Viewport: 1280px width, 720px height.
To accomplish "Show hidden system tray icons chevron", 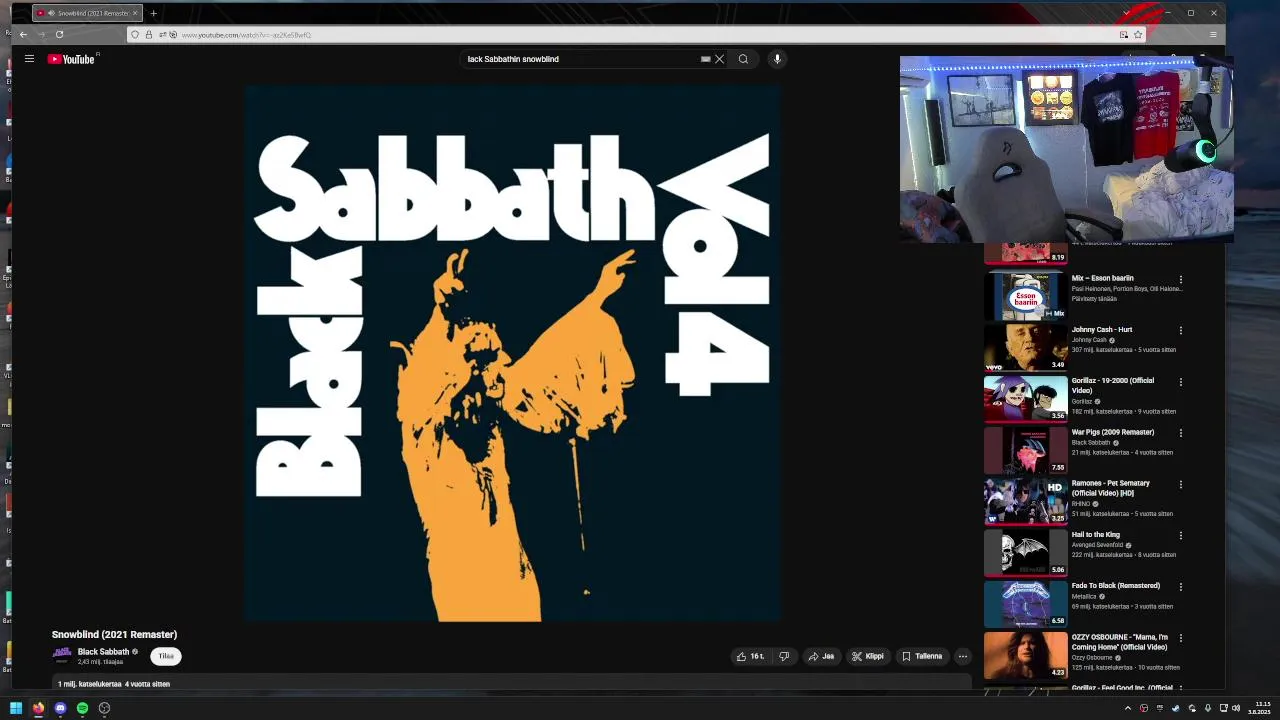I will (1128, 708).
